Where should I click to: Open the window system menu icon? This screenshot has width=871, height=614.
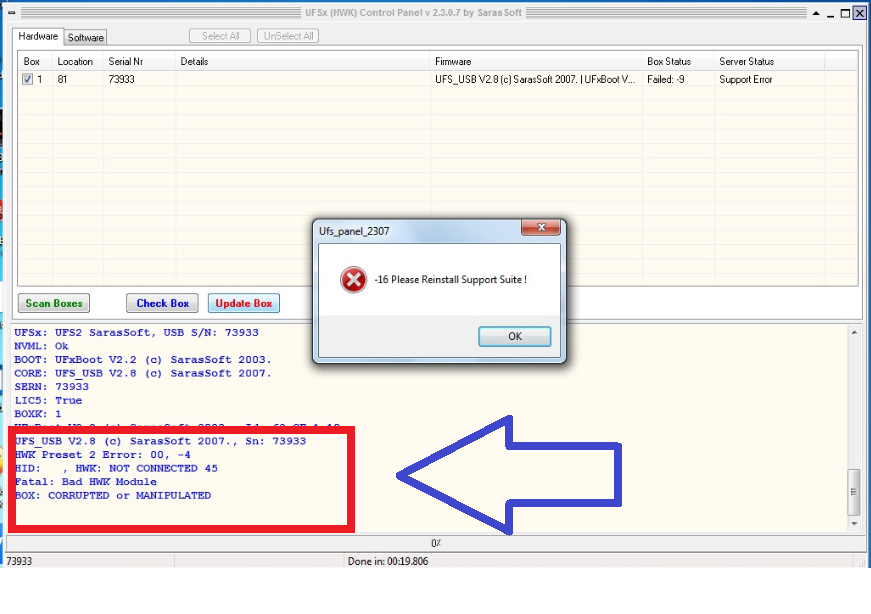11,12
